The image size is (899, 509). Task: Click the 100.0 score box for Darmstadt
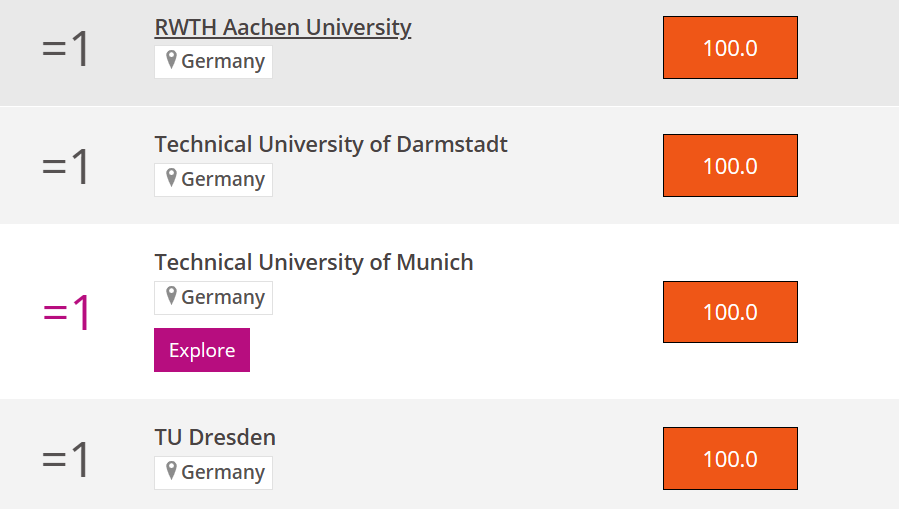(x=730, y=166)
